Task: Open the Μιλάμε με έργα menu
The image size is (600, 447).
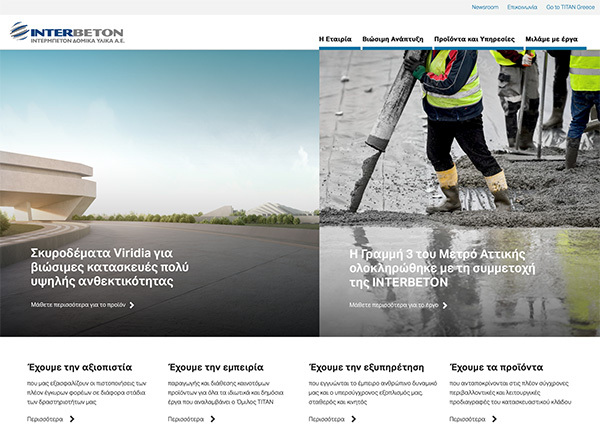Action: coord(551,39)
